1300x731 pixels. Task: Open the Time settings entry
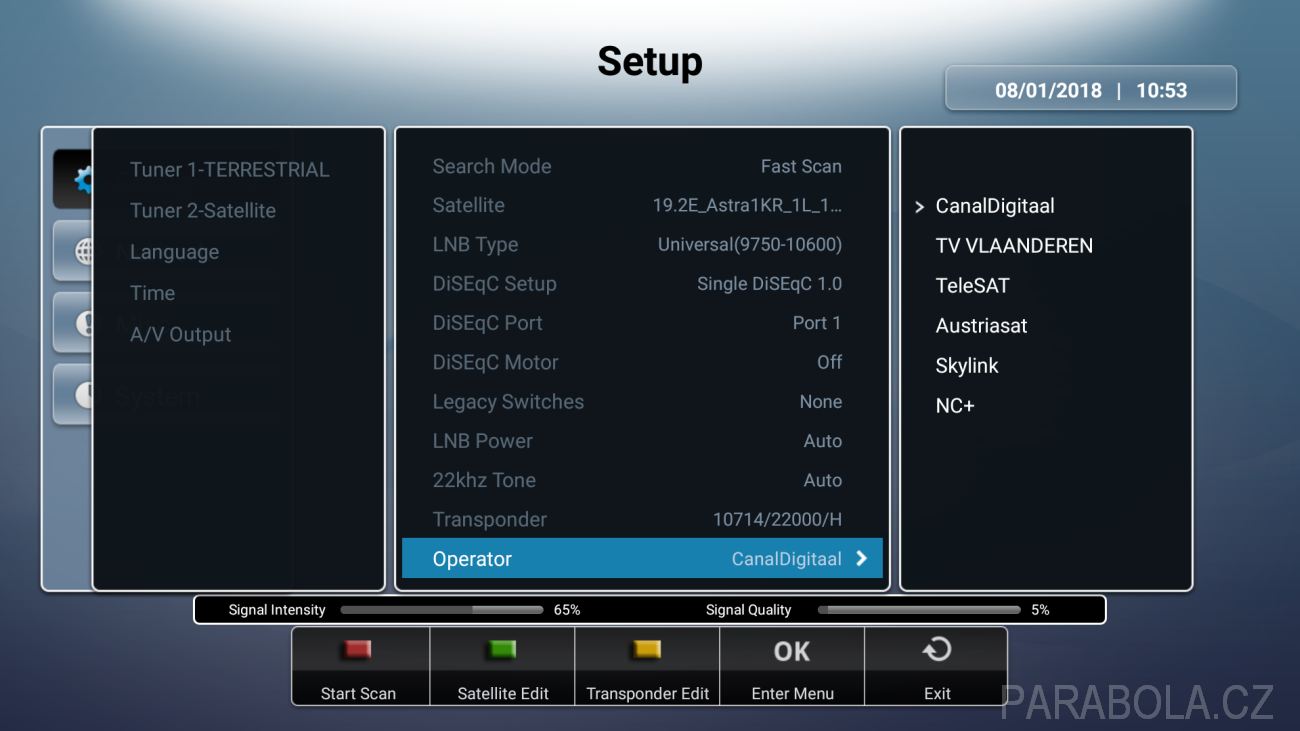tap(152, 293)
